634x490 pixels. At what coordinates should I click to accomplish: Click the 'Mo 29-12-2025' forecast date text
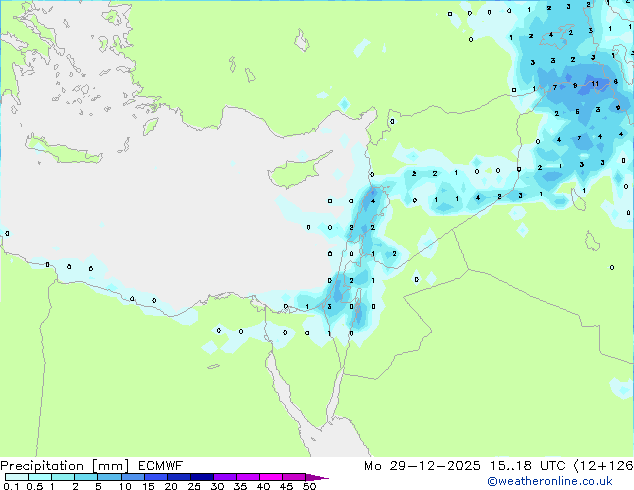coord(423,466)
